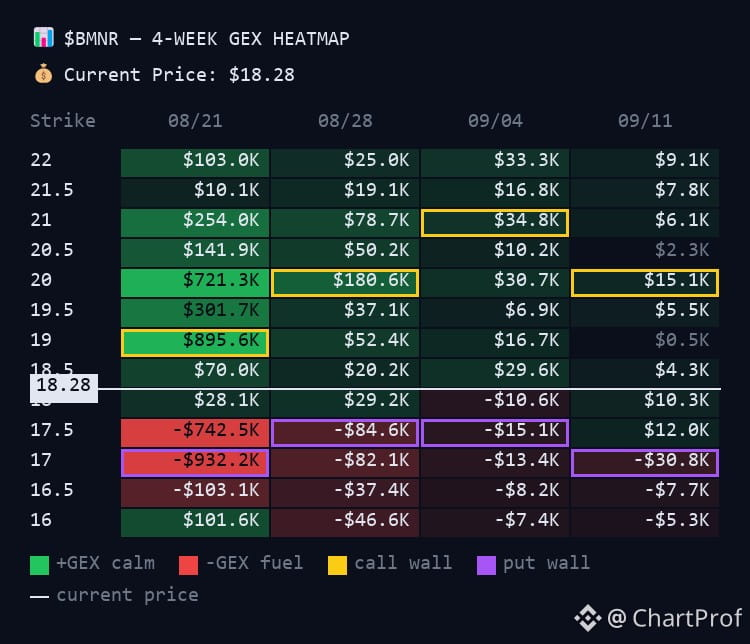Screen dimensions: 750x644
Task: Select the $6.9K cell at strike 19.5
Action: [495, 313]
